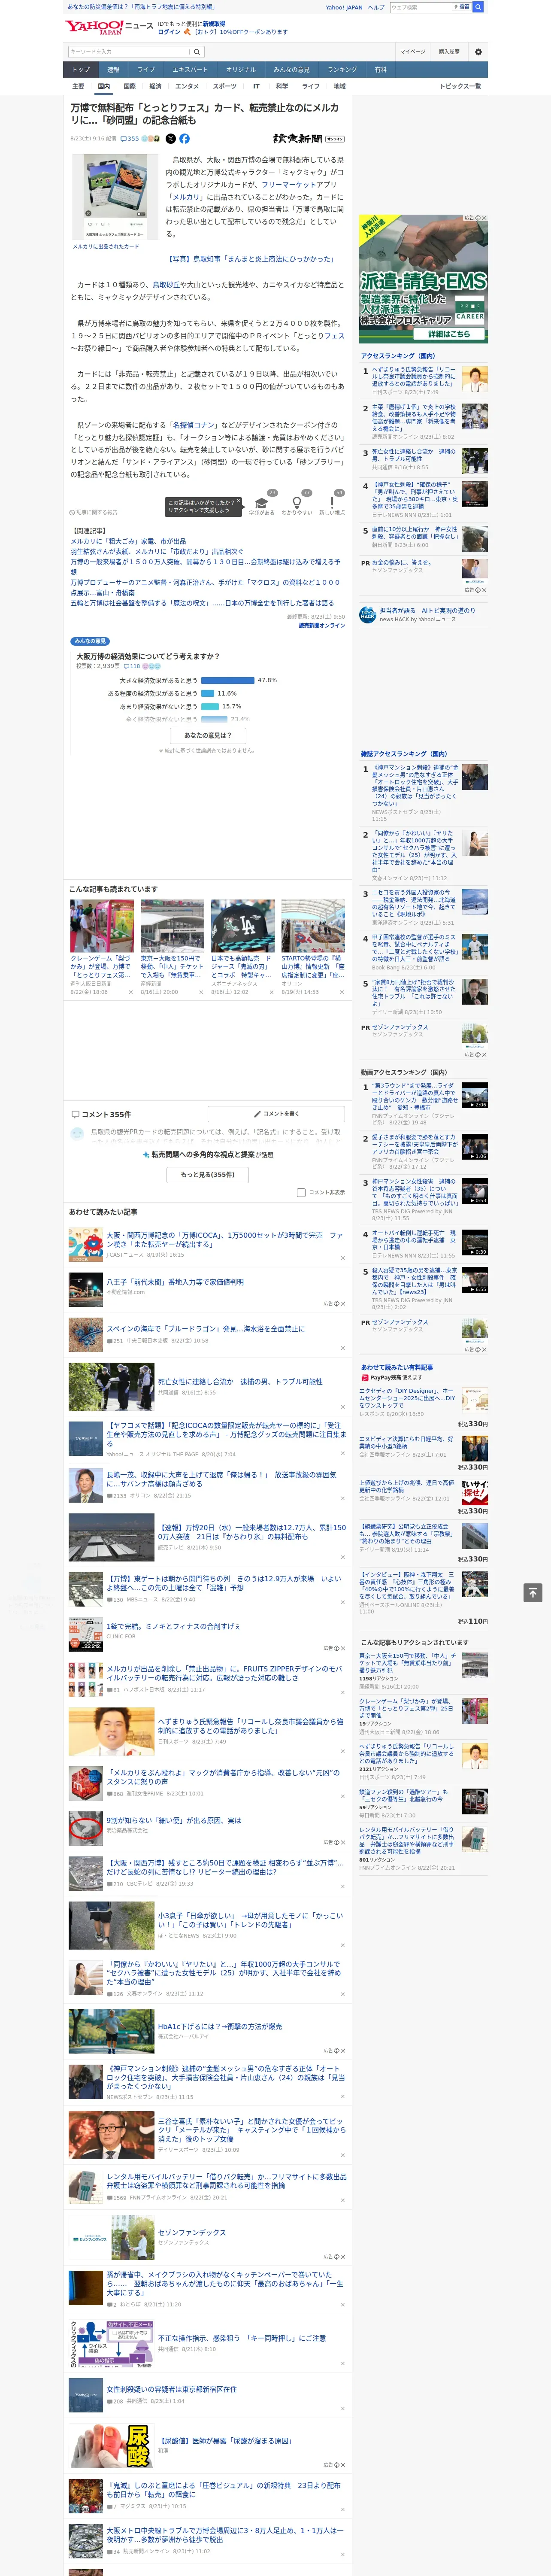Screen dimensions: 551x2576
Task: Click the あなたの意見は？ button
Action: 209,735
